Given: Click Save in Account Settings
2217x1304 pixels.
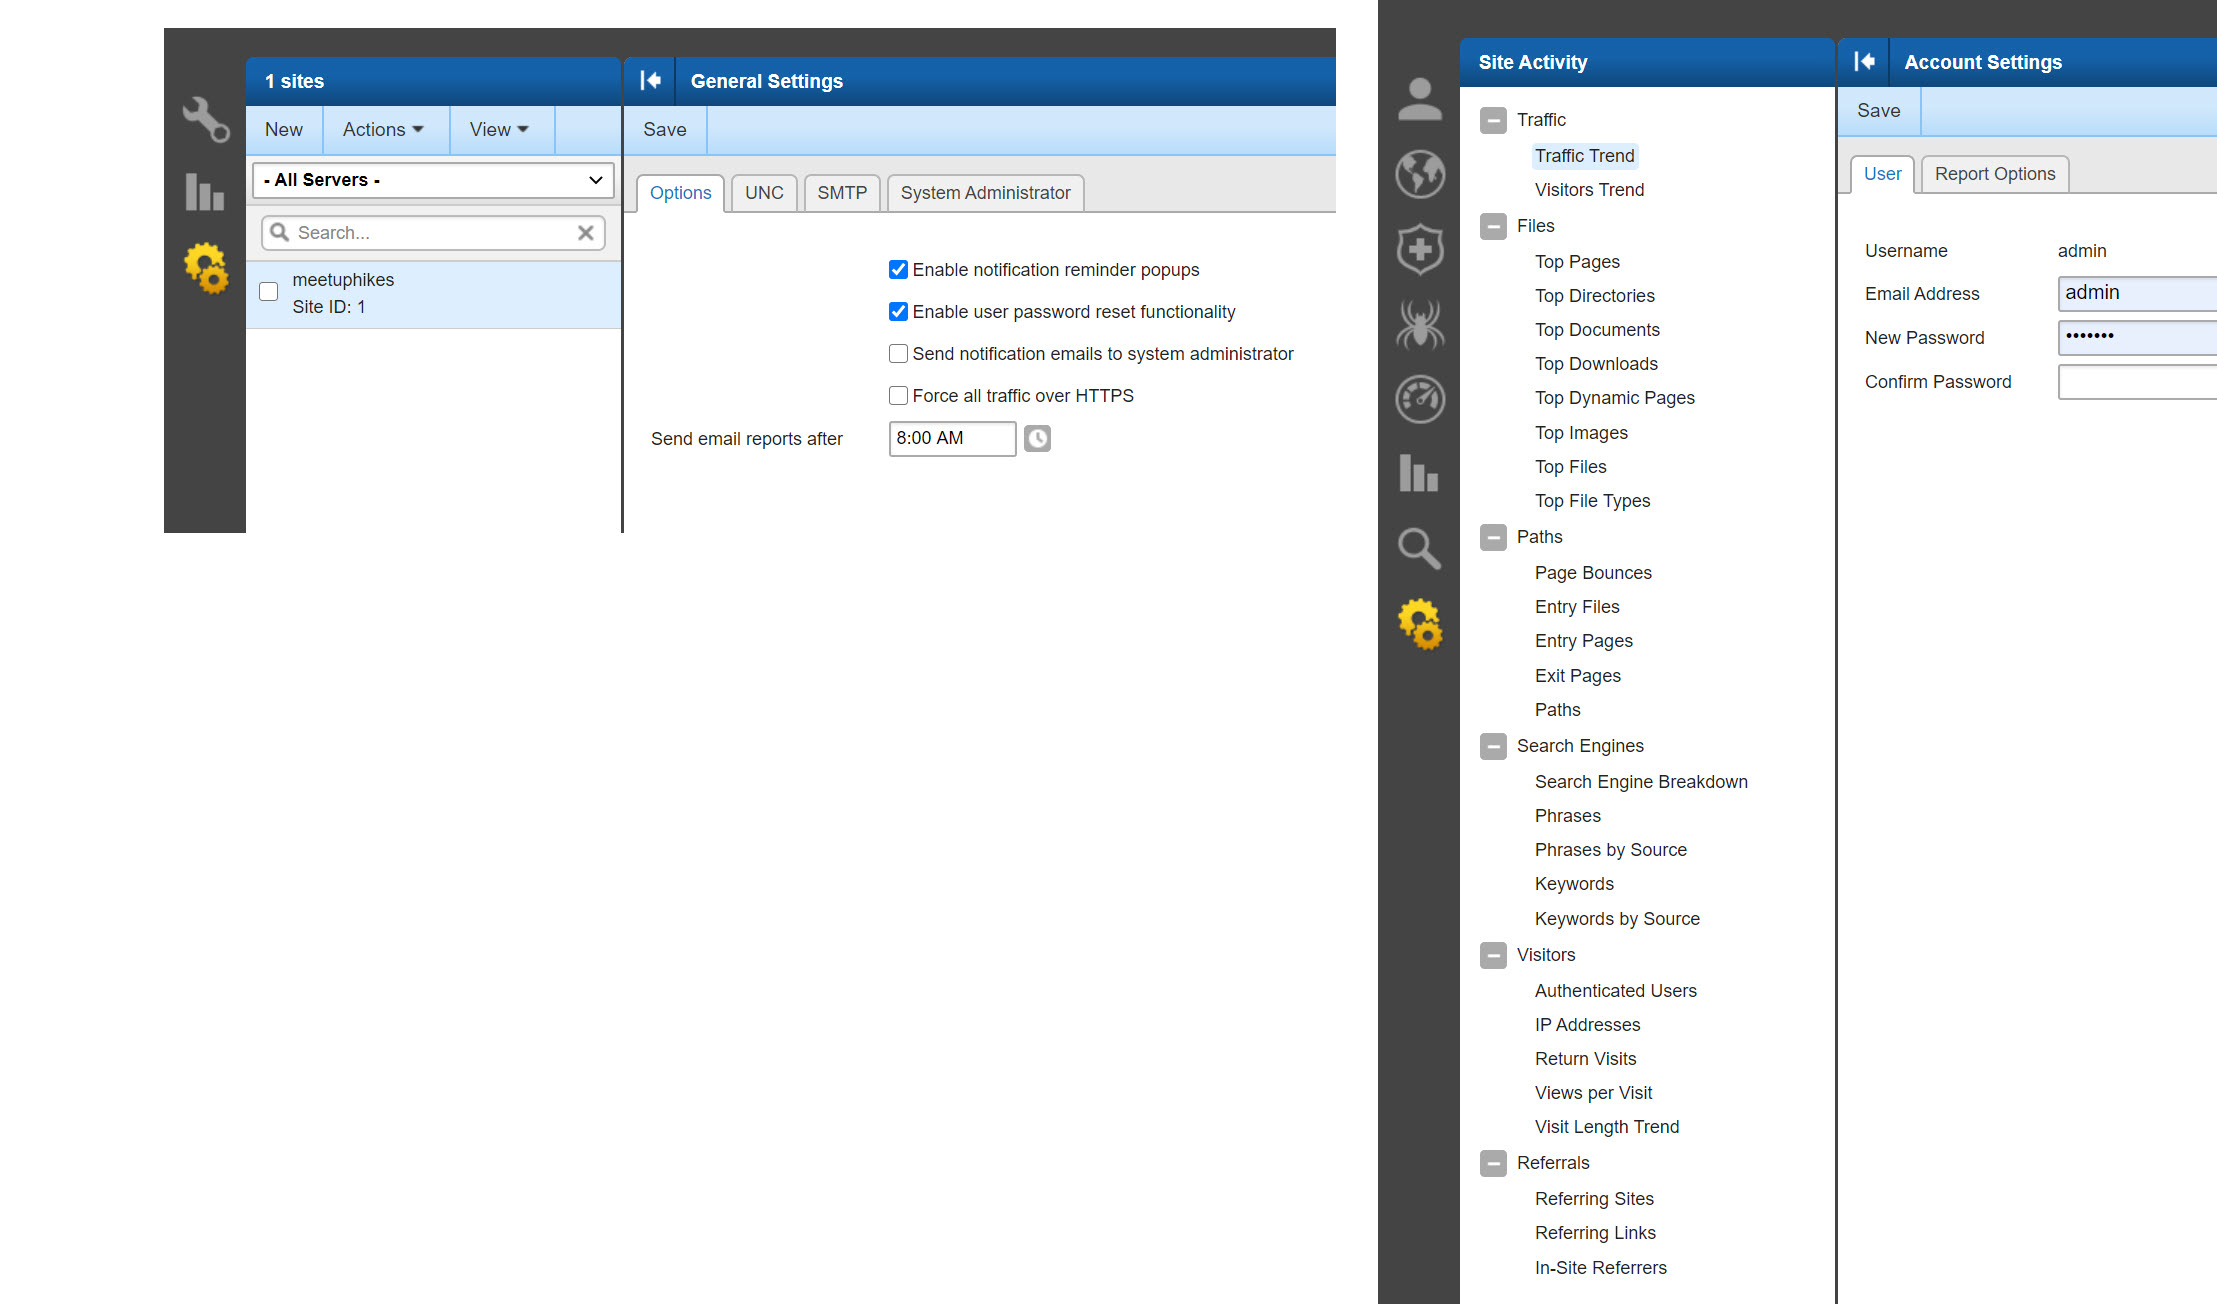Looking at the screenshot, I should [x=1878, y=111].
